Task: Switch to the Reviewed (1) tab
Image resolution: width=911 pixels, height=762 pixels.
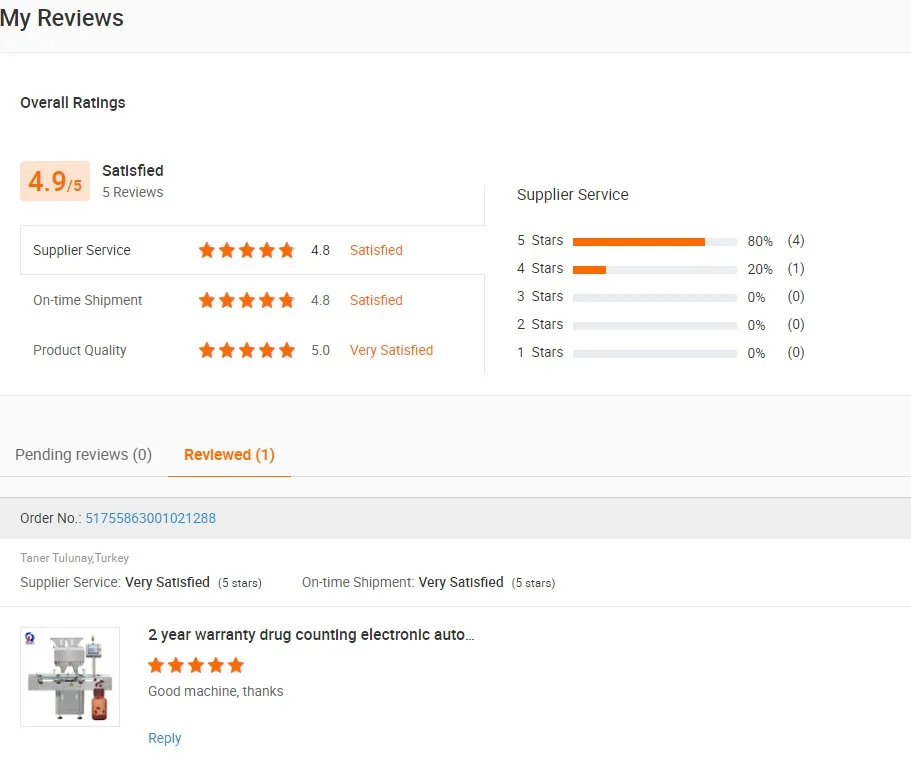Action: coord(229,455)
